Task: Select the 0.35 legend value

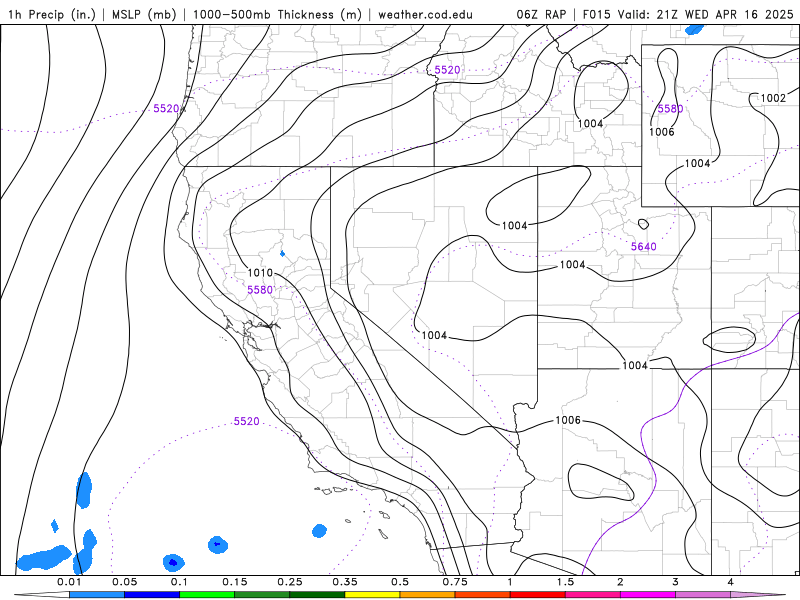Action: click(345, 582)
